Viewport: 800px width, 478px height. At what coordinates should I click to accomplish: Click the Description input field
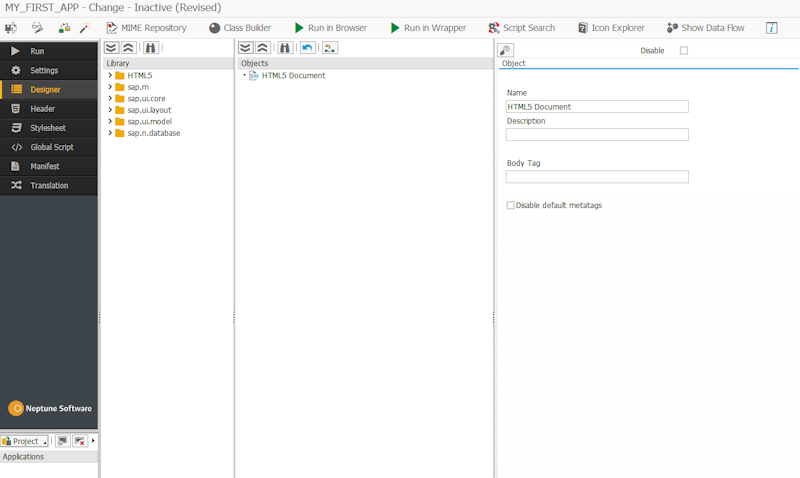[597, 135]
